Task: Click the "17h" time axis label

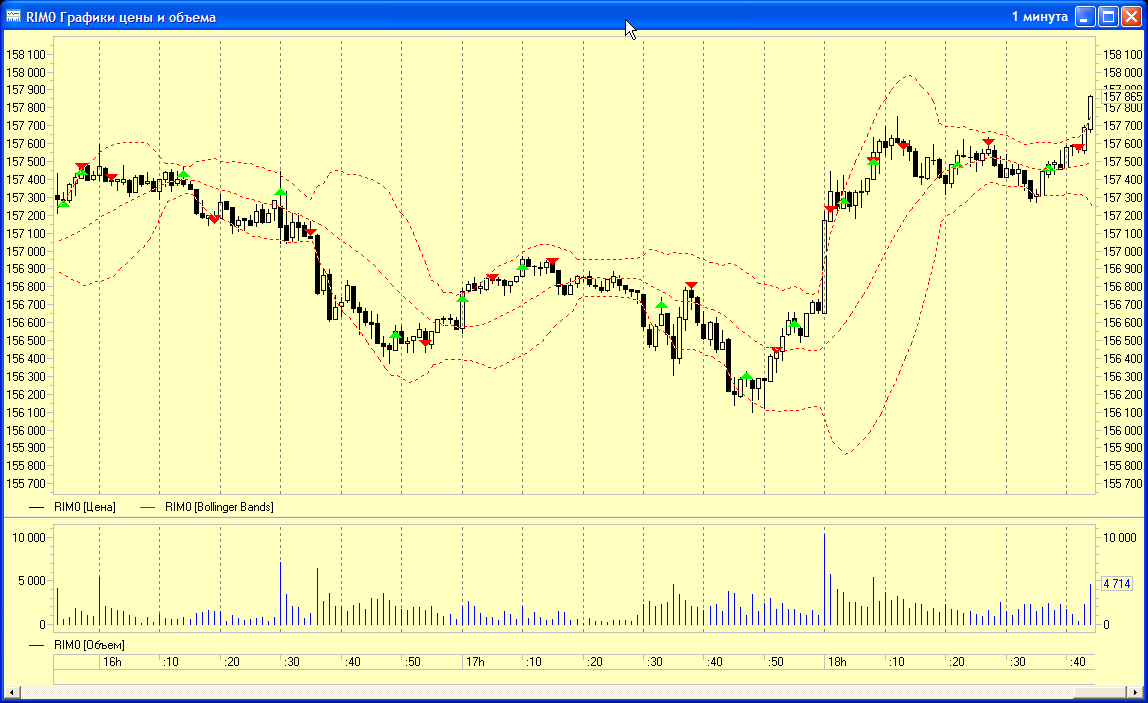Action: (x=475, y=662)
